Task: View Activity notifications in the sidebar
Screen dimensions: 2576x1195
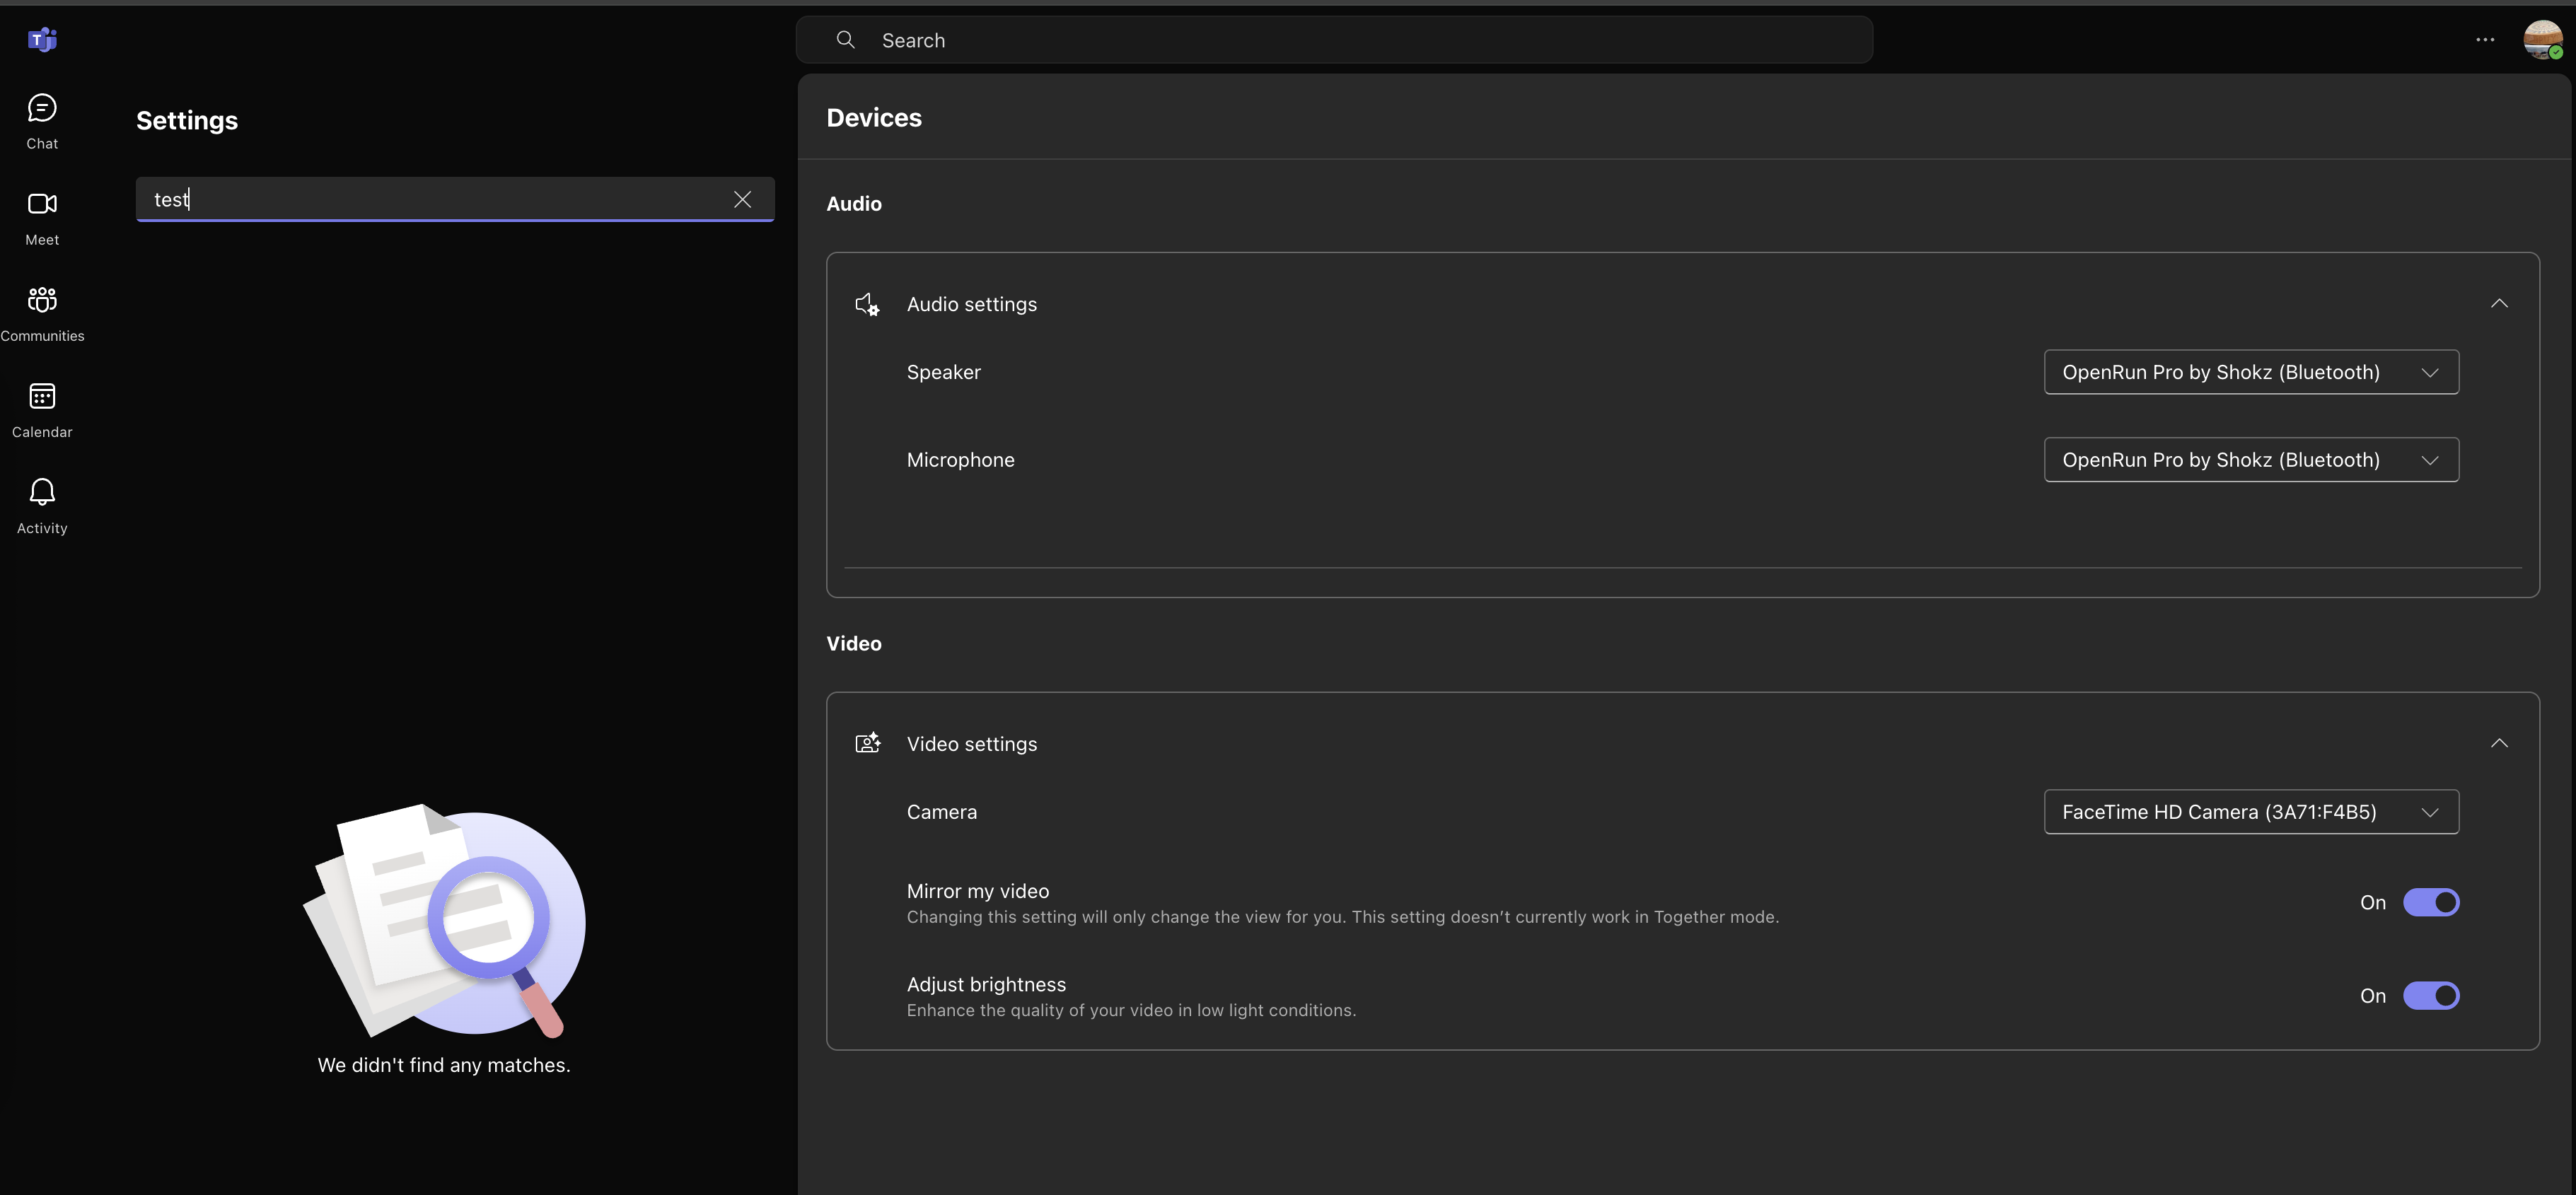Action: tap(41, 503)
